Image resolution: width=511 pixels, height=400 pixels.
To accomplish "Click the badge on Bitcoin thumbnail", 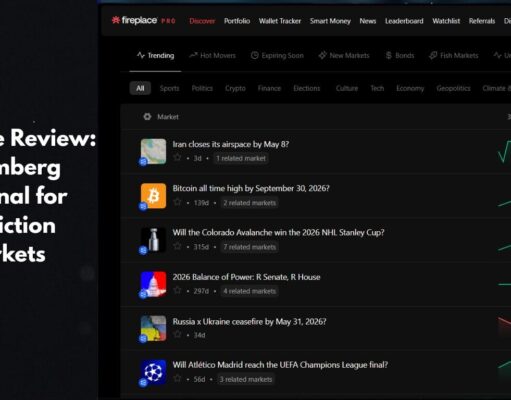I will click(143, 206).
